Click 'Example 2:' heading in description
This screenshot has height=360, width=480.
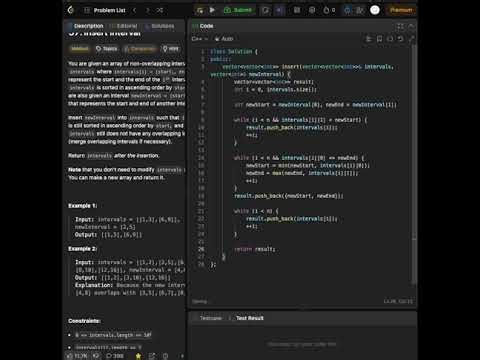click(x=83, y=249)
